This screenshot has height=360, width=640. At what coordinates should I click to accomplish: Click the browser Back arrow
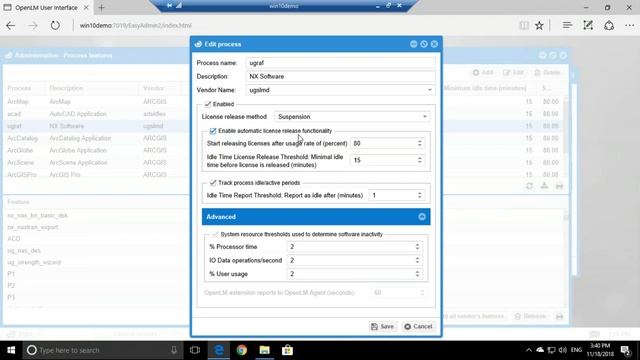point(11,25)
